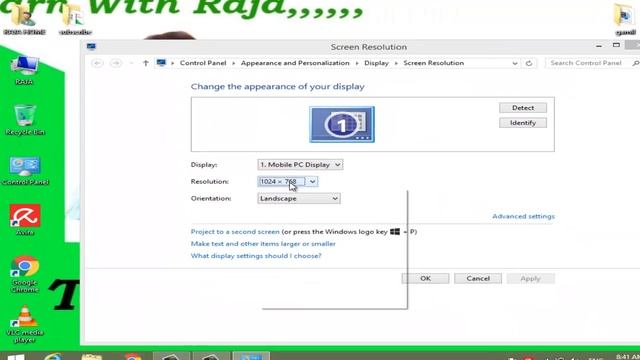Open the folder icon at the desktop's top-right corner
The image size is (640, 360).
(x=625, y=19)
